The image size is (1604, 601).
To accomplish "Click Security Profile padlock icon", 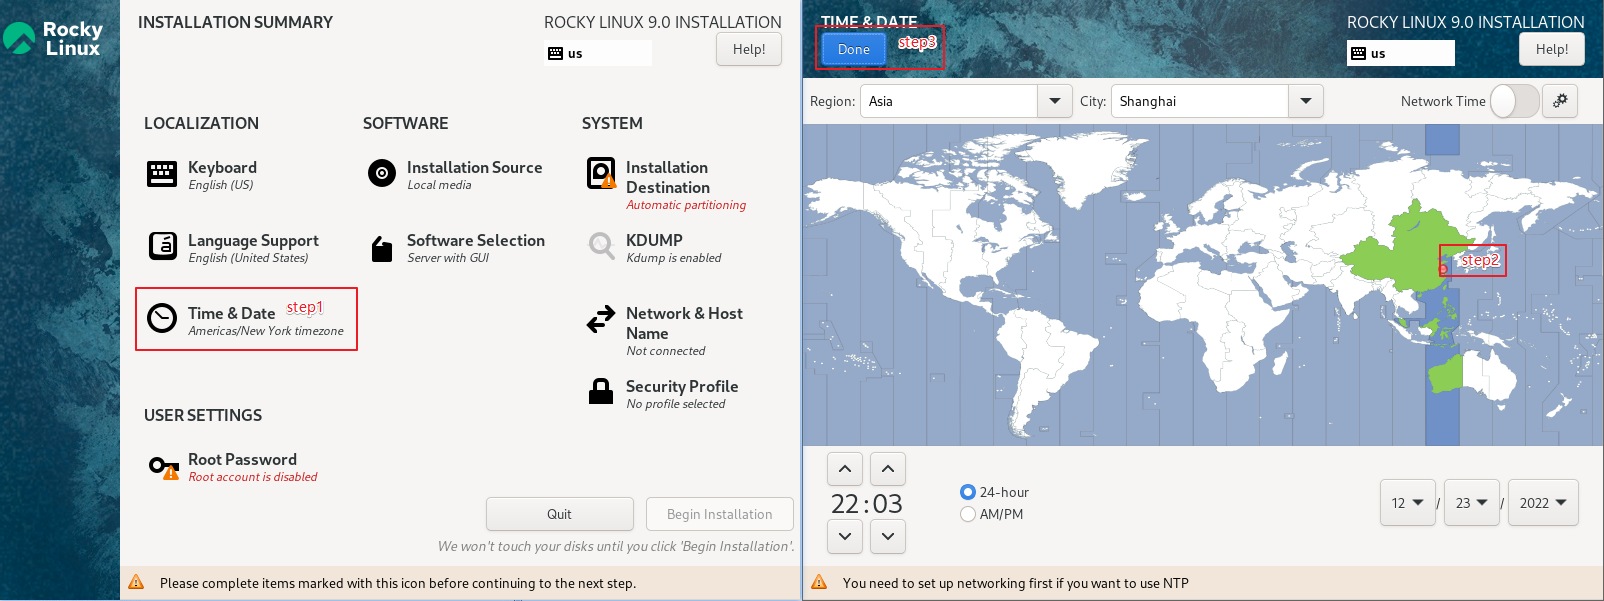I will [x=601, y=391].
